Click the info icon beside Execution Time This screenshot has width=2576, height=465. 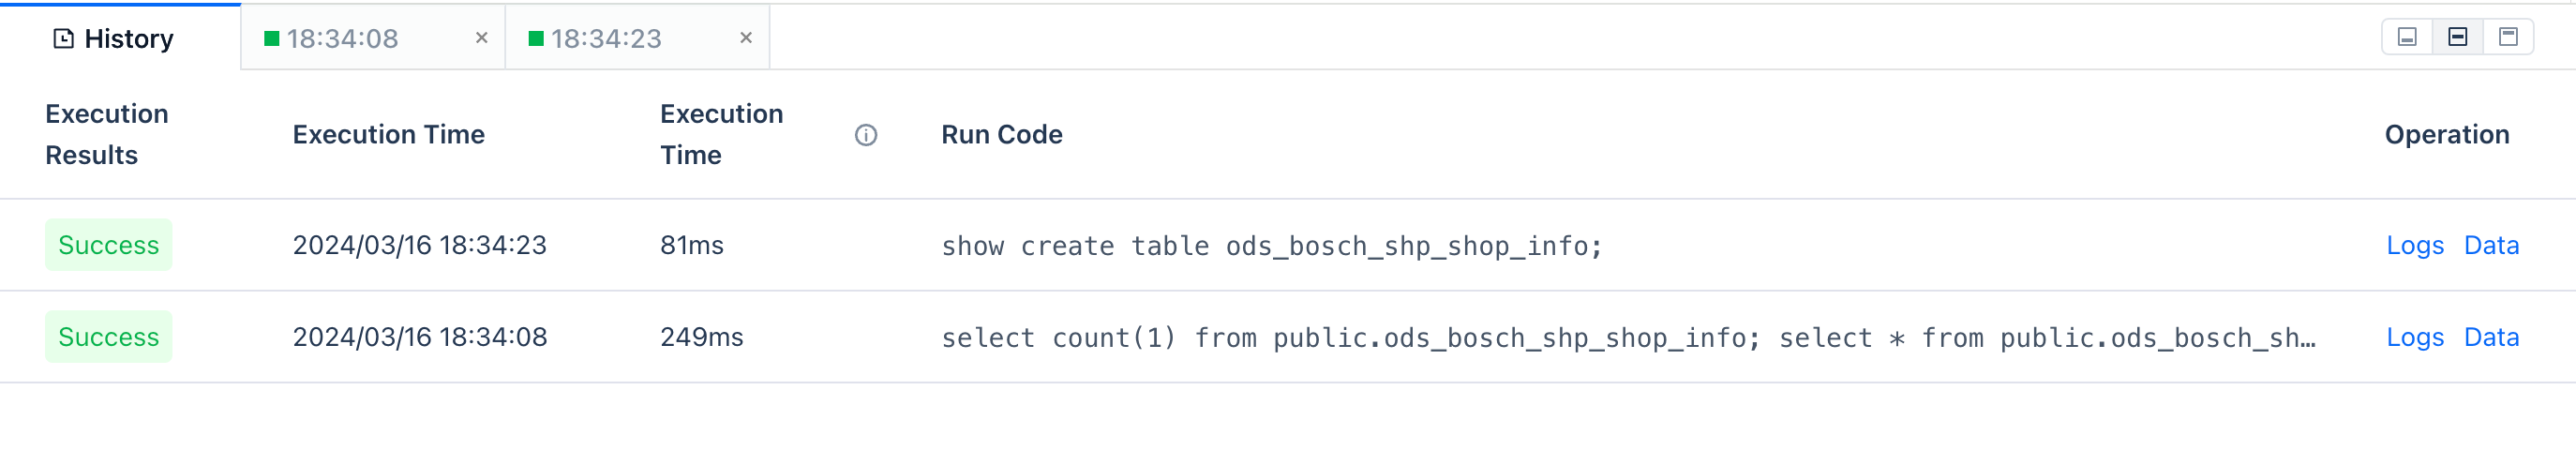click(x=865, y=135)
